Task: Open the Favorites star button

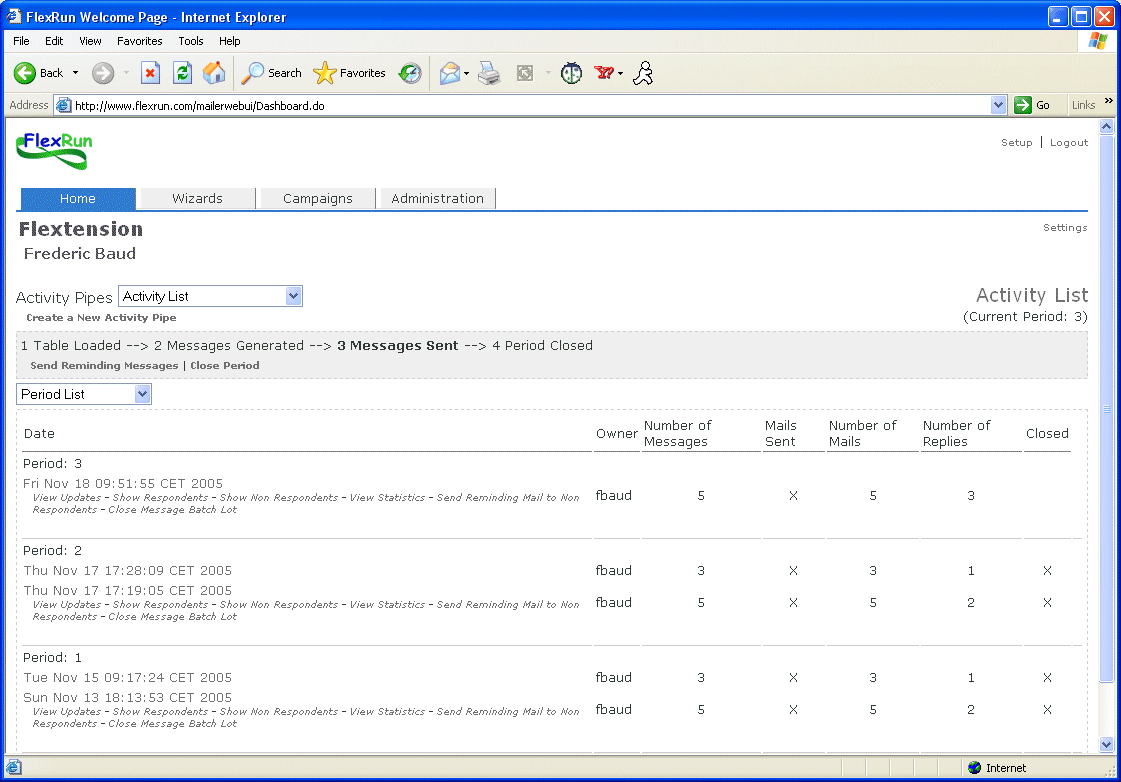Action: (350, 73)
